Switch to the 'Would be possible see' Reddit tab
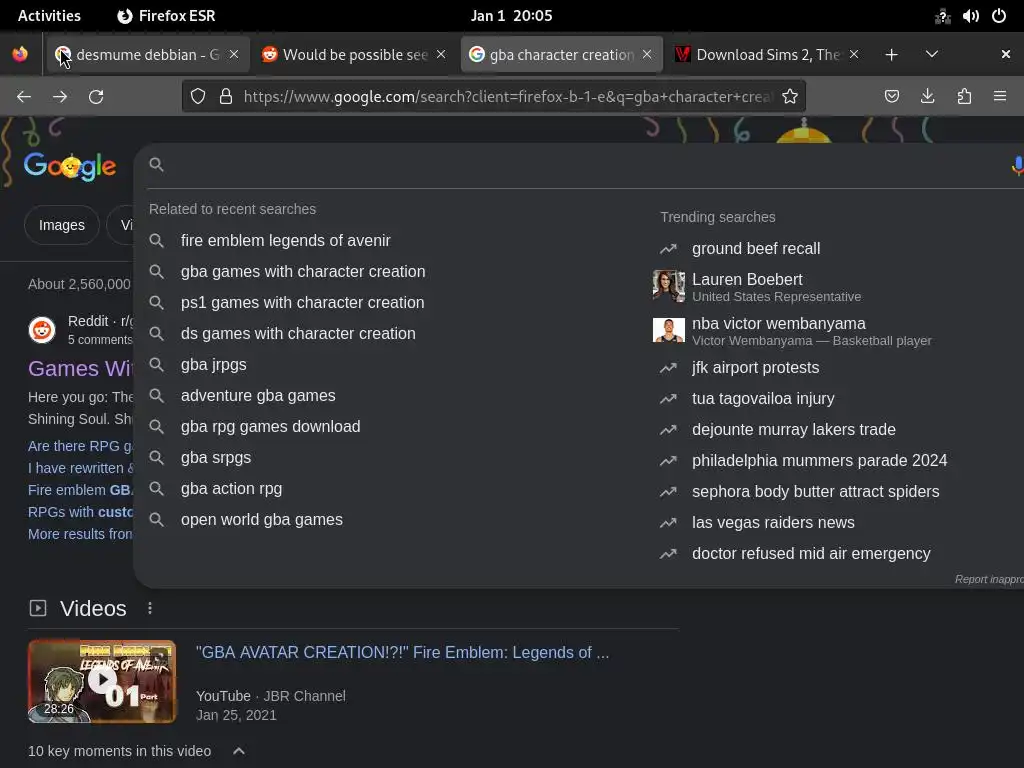 tap(354, 55)
